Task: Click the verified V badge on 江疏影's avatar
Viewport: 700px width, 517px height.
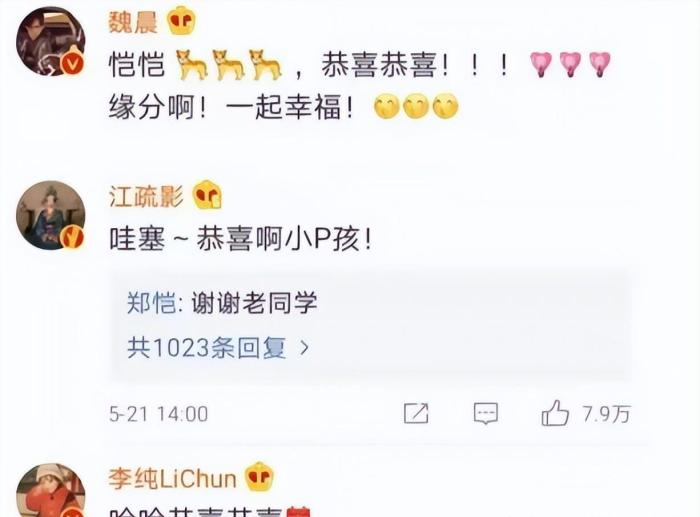Action: point(72,237)
